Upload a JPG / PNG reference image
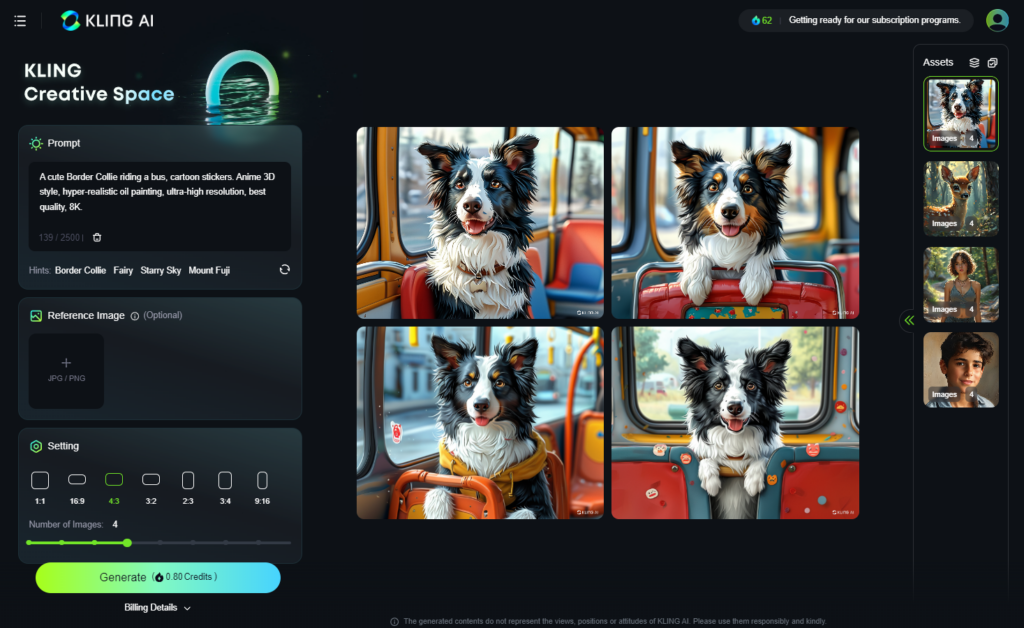Image resolution: width=1024 pixels, height=628 pixels. click(x=66, y=371)
